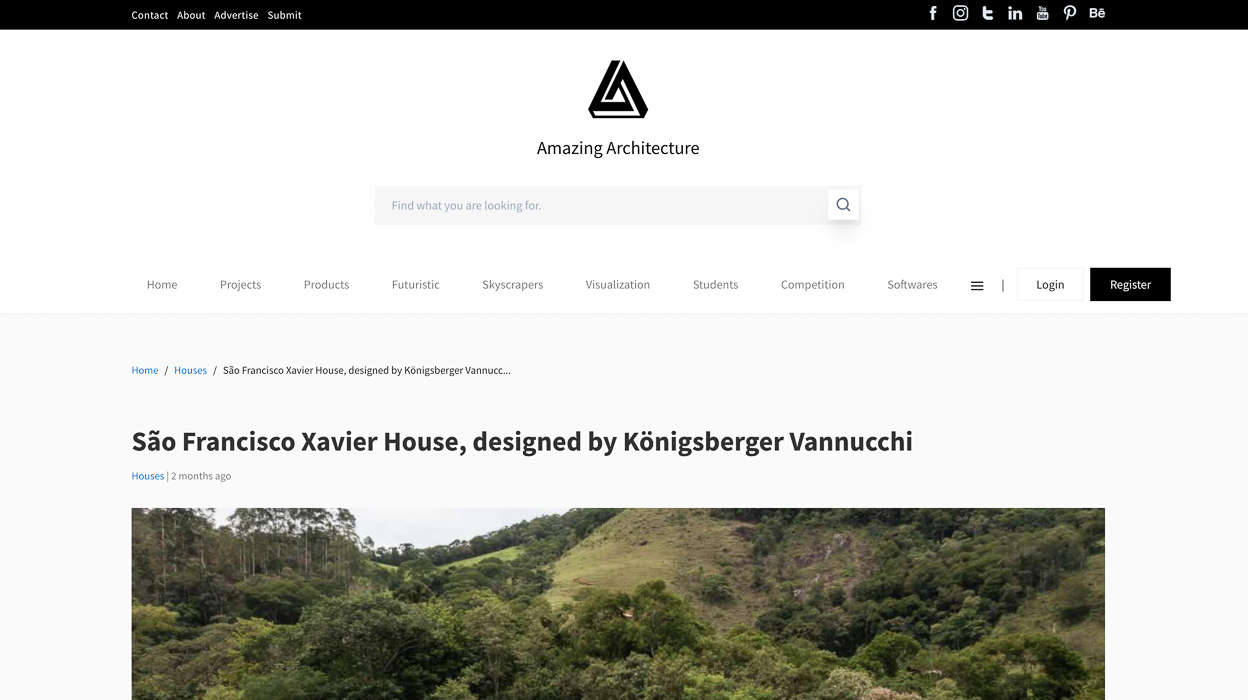The width and height of the screenshot is (1248, 700).
Task: Click the magnifier search icon button
Action: pyautogui.click(x=843, y=205)
